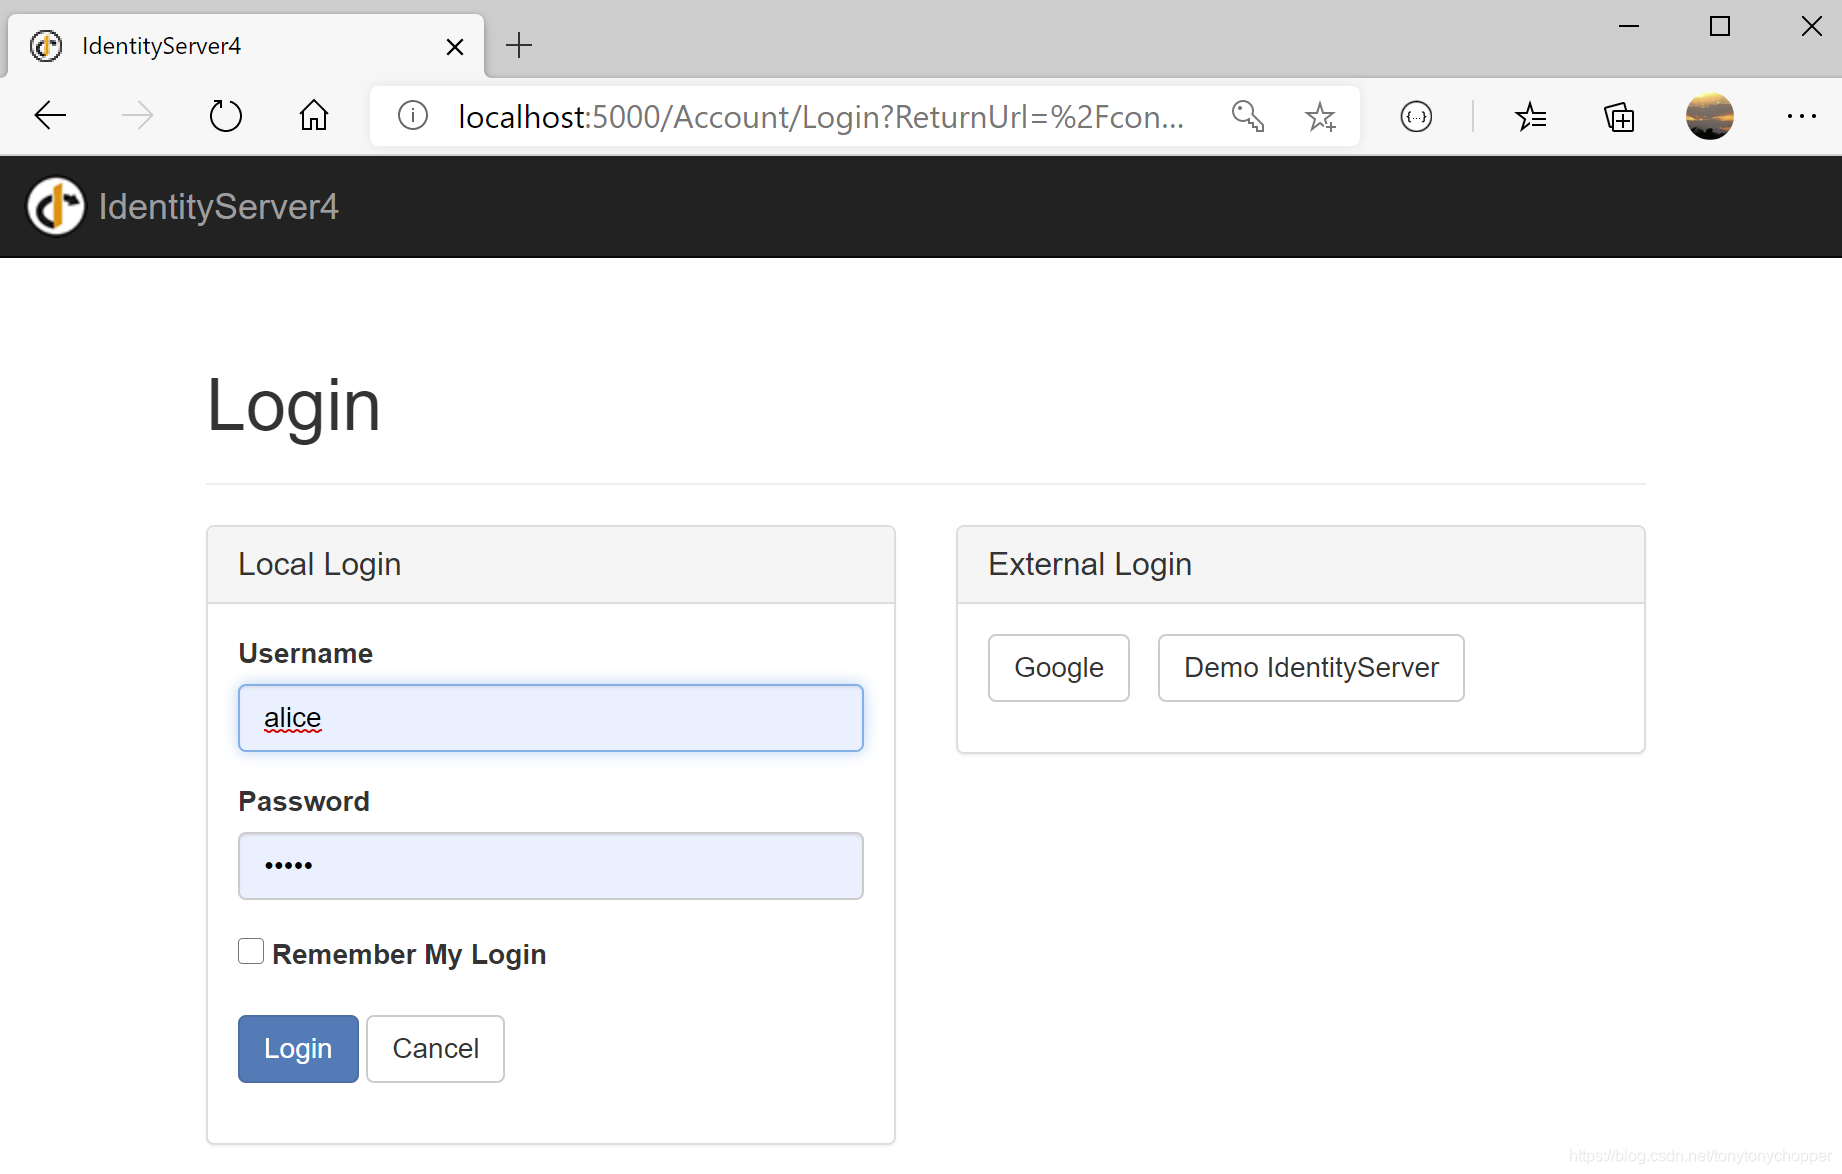The width and height of the screenshot is (1842, 1174).
Task: Select the home icon in the toolbar
Action: tap(313, 115)
